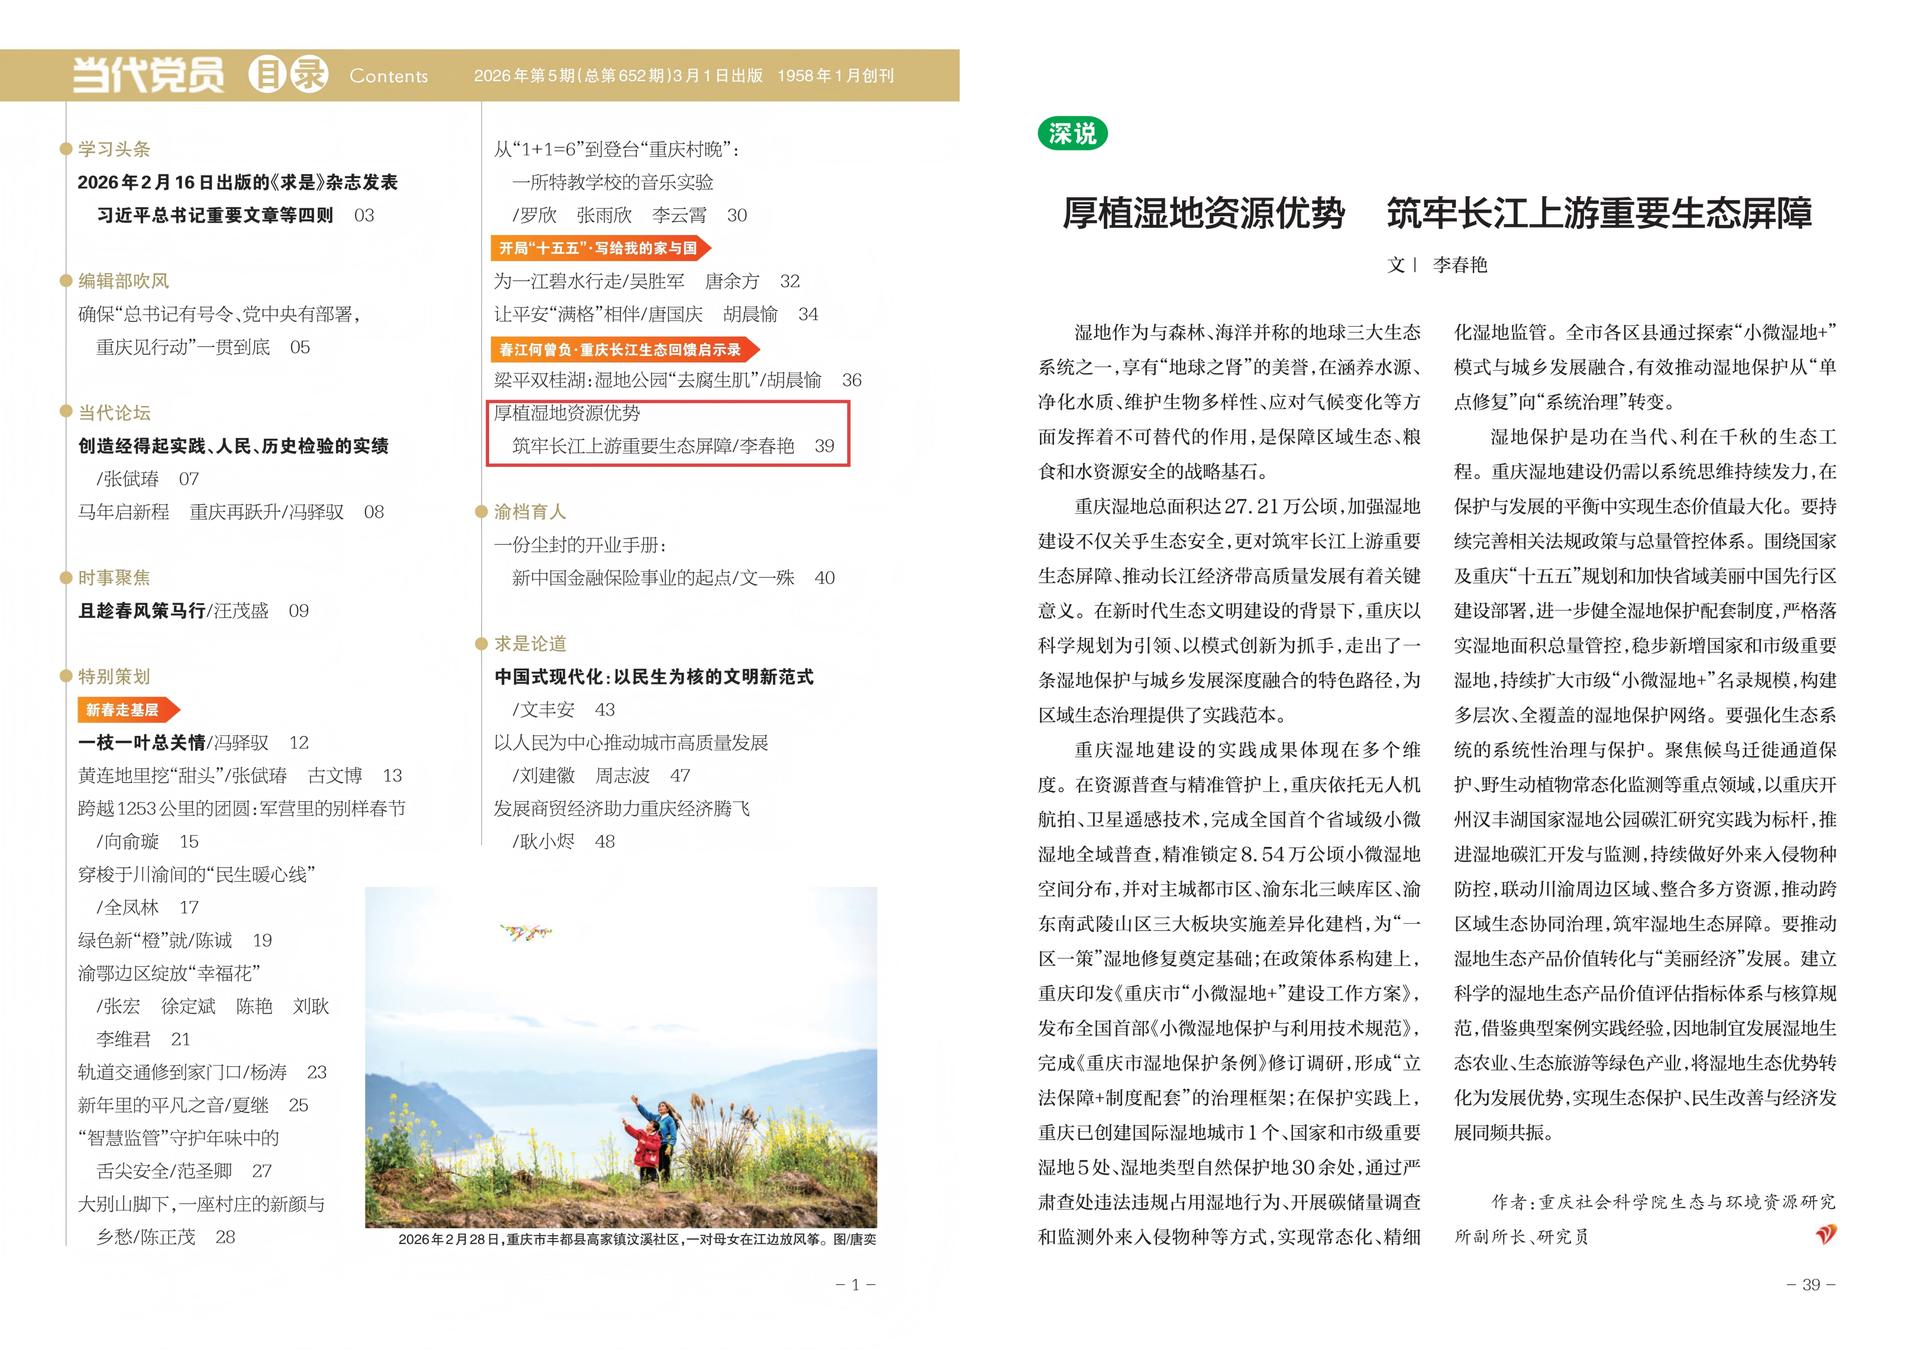Image resolution: width=1920 pixels, height=1350 pixels.
Task: Click the orange 新春走基层 tag label
Action: tap(125, 710)
